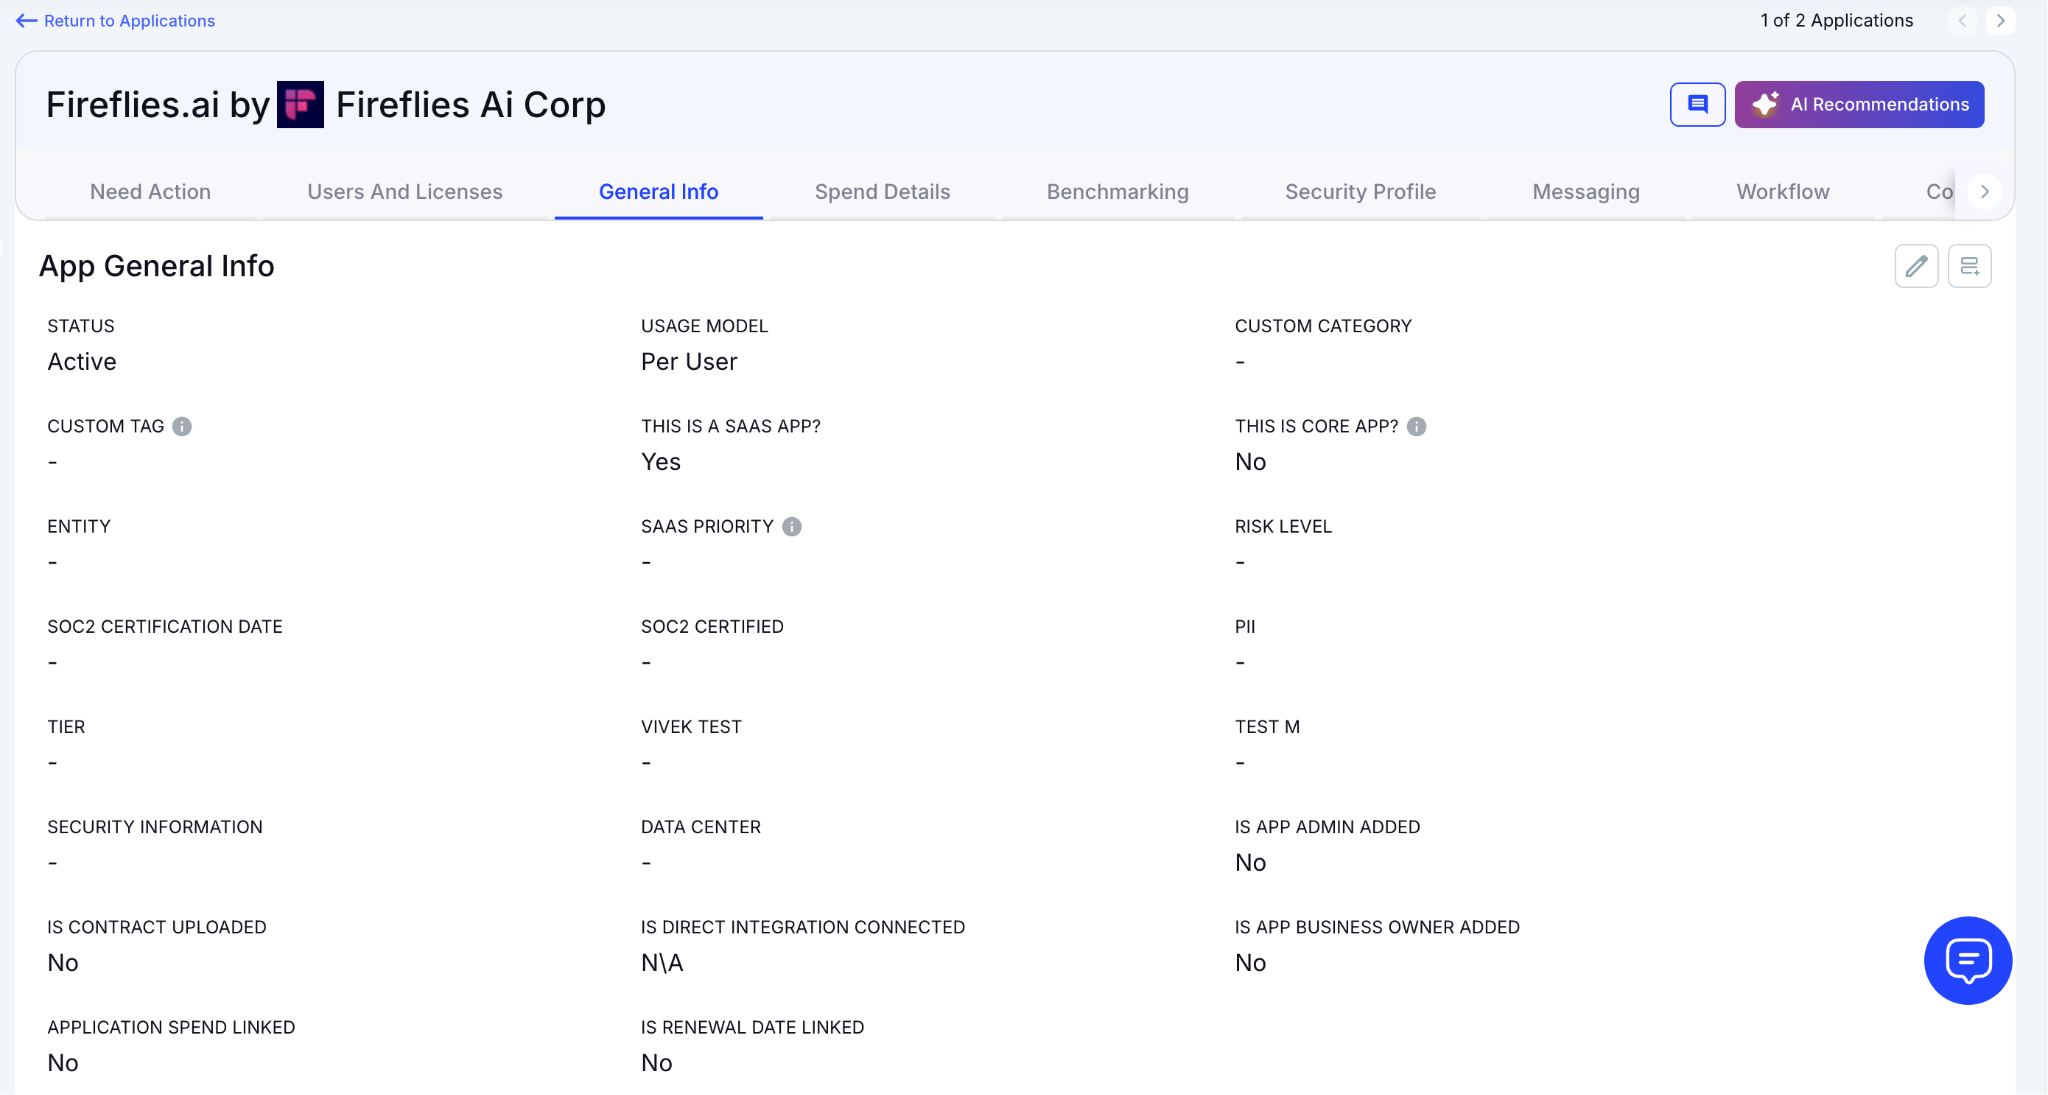
Task: Open the comments icon button
Action: (1697, 104)
